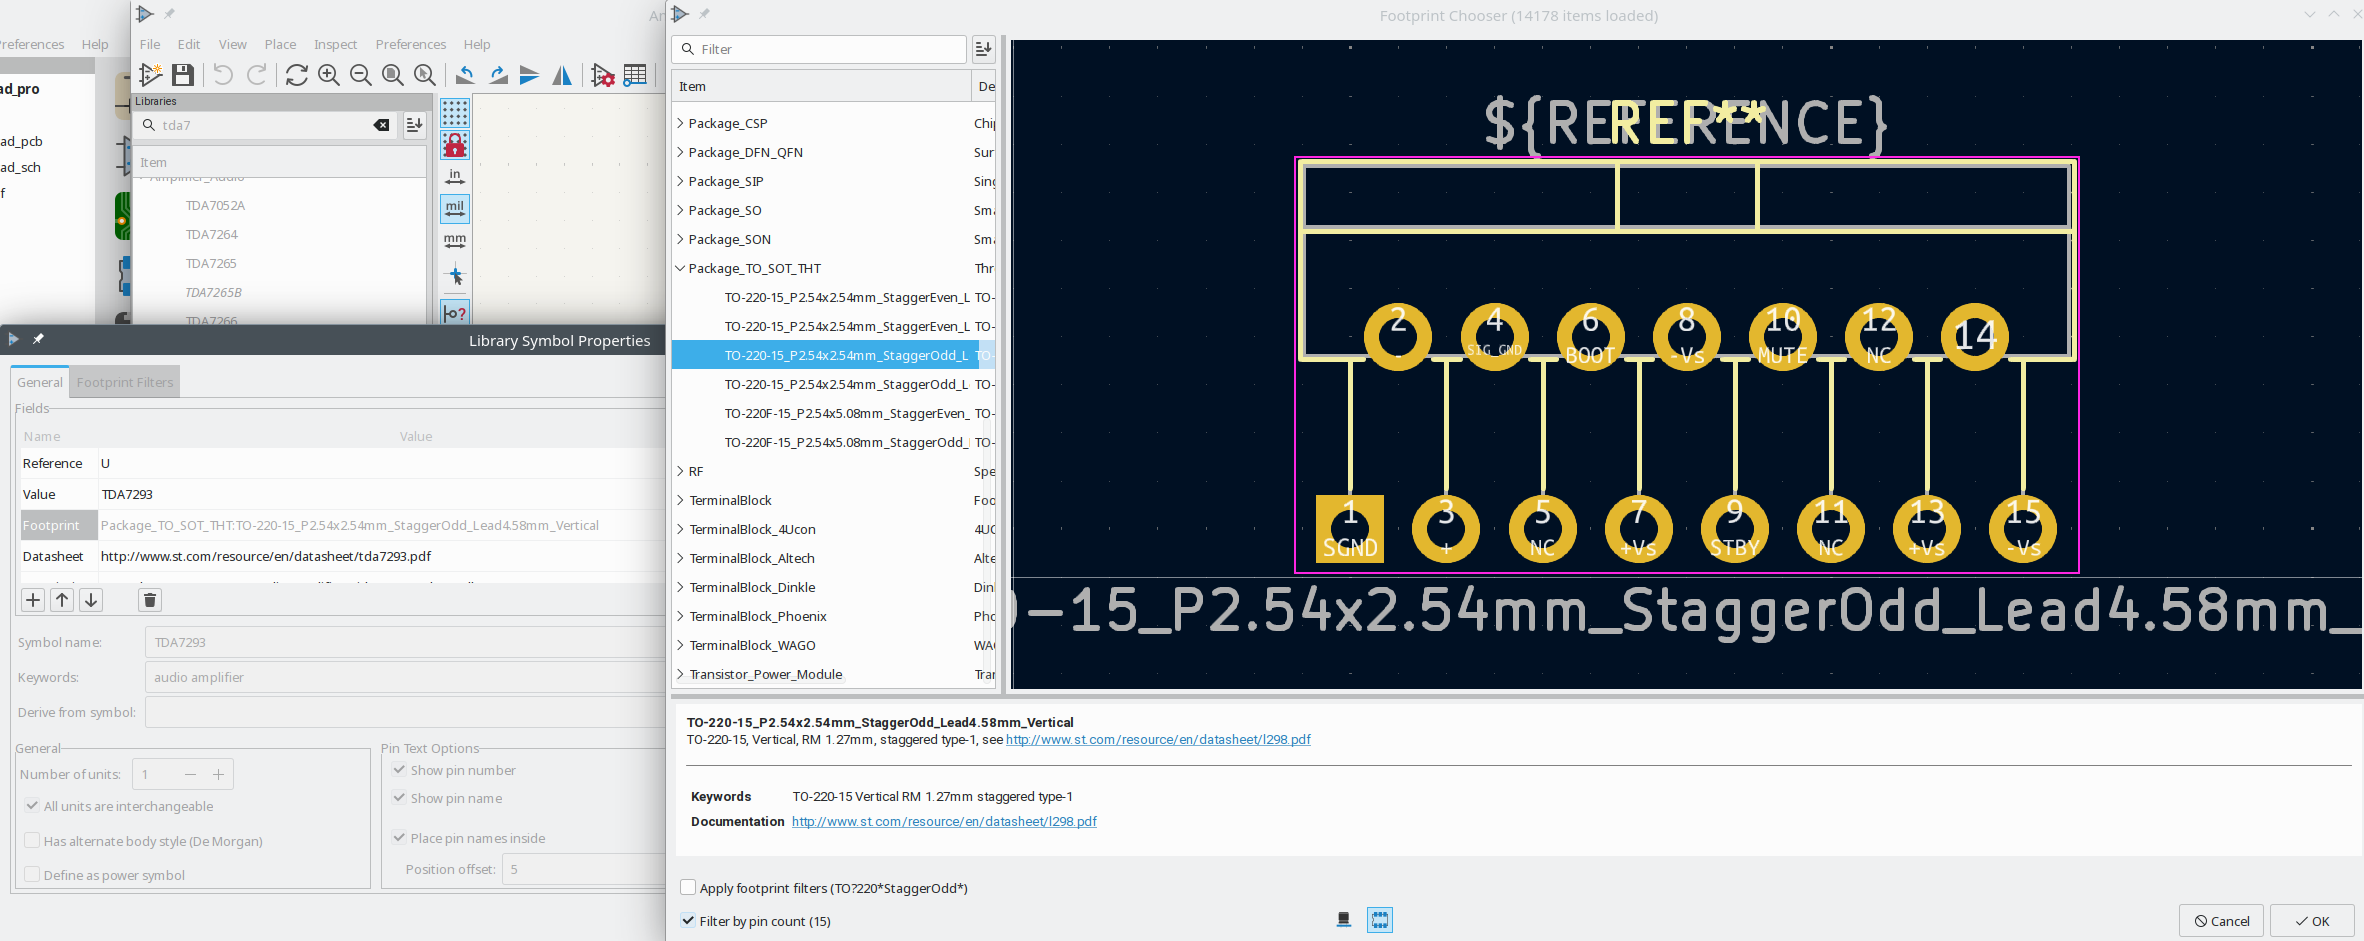Clear the tda7 library search text
The width and height of the screenshot is (2364, 941).
(382, 125)
